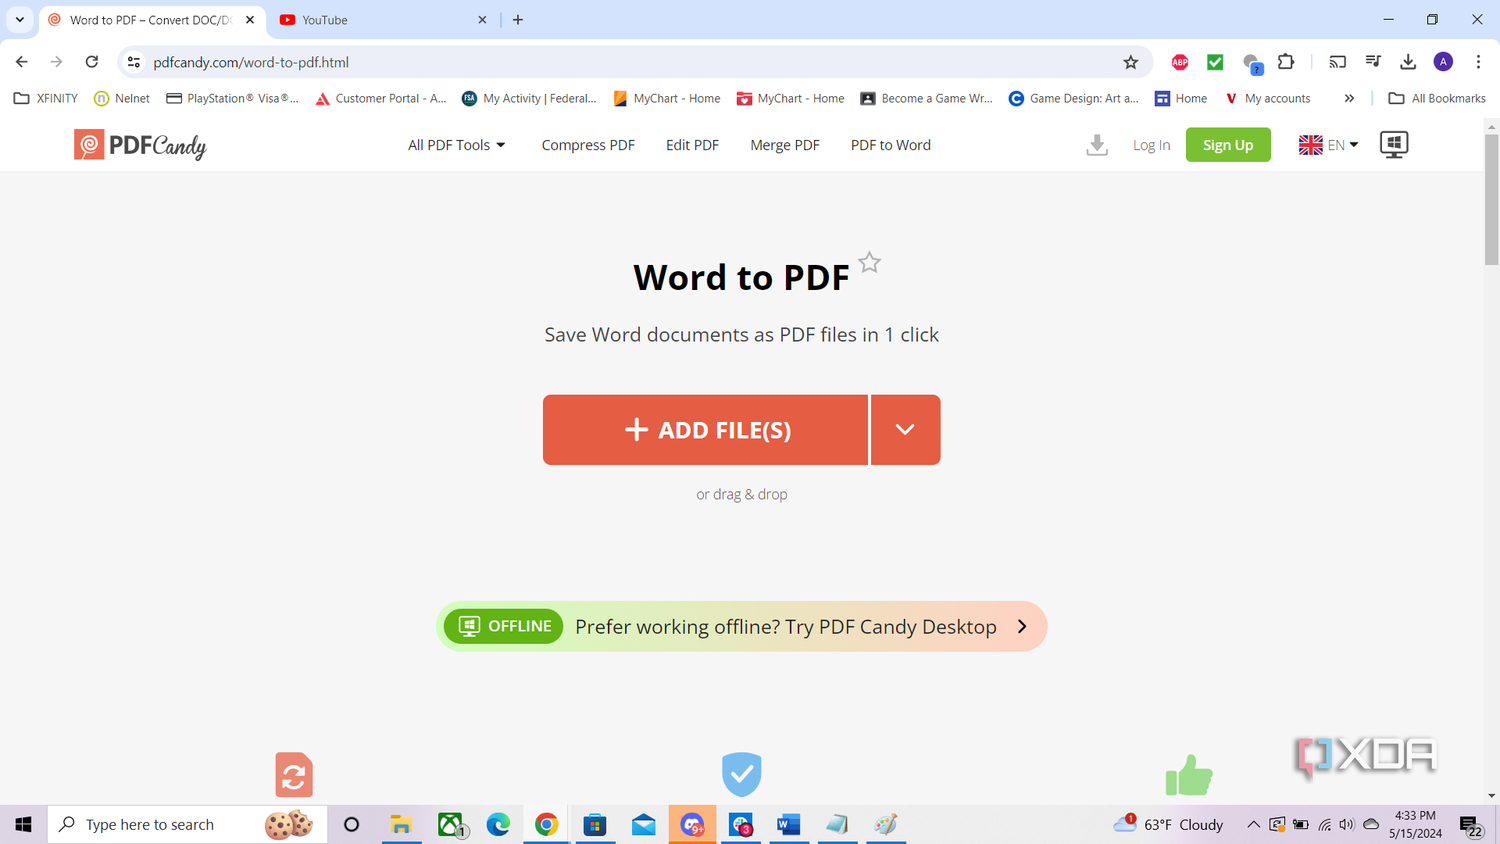The image size is (1500, 844).
Task: Open the Mail app from taskbar
Action: point(643,824)
